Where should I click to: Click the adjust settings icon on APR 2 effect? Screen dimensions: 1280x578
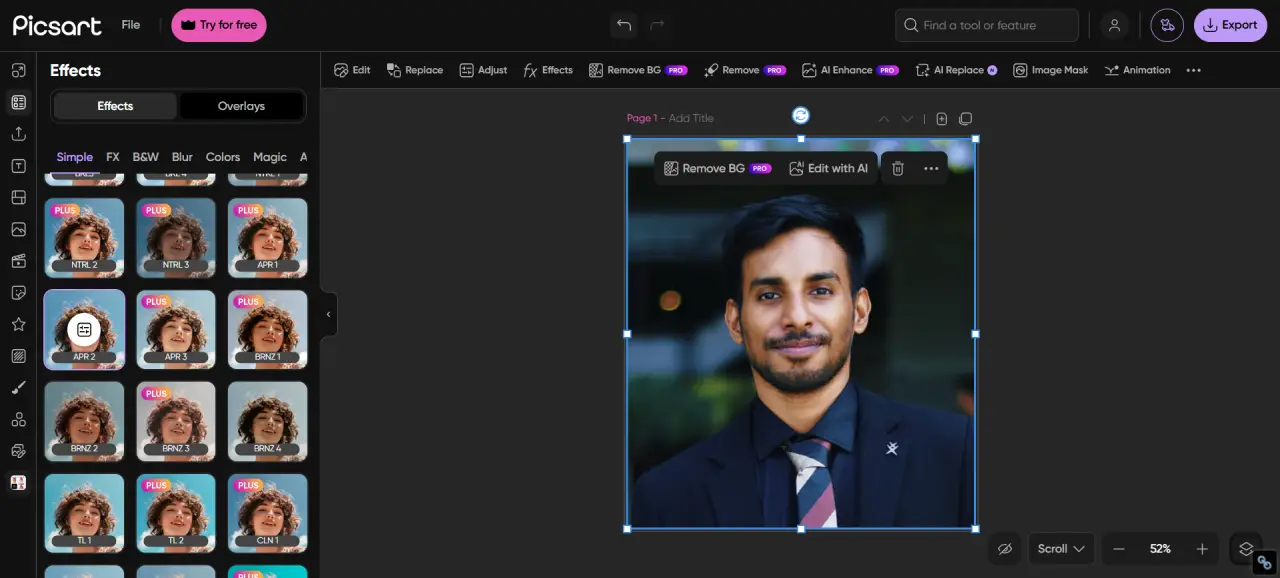[x=84, y=329]
